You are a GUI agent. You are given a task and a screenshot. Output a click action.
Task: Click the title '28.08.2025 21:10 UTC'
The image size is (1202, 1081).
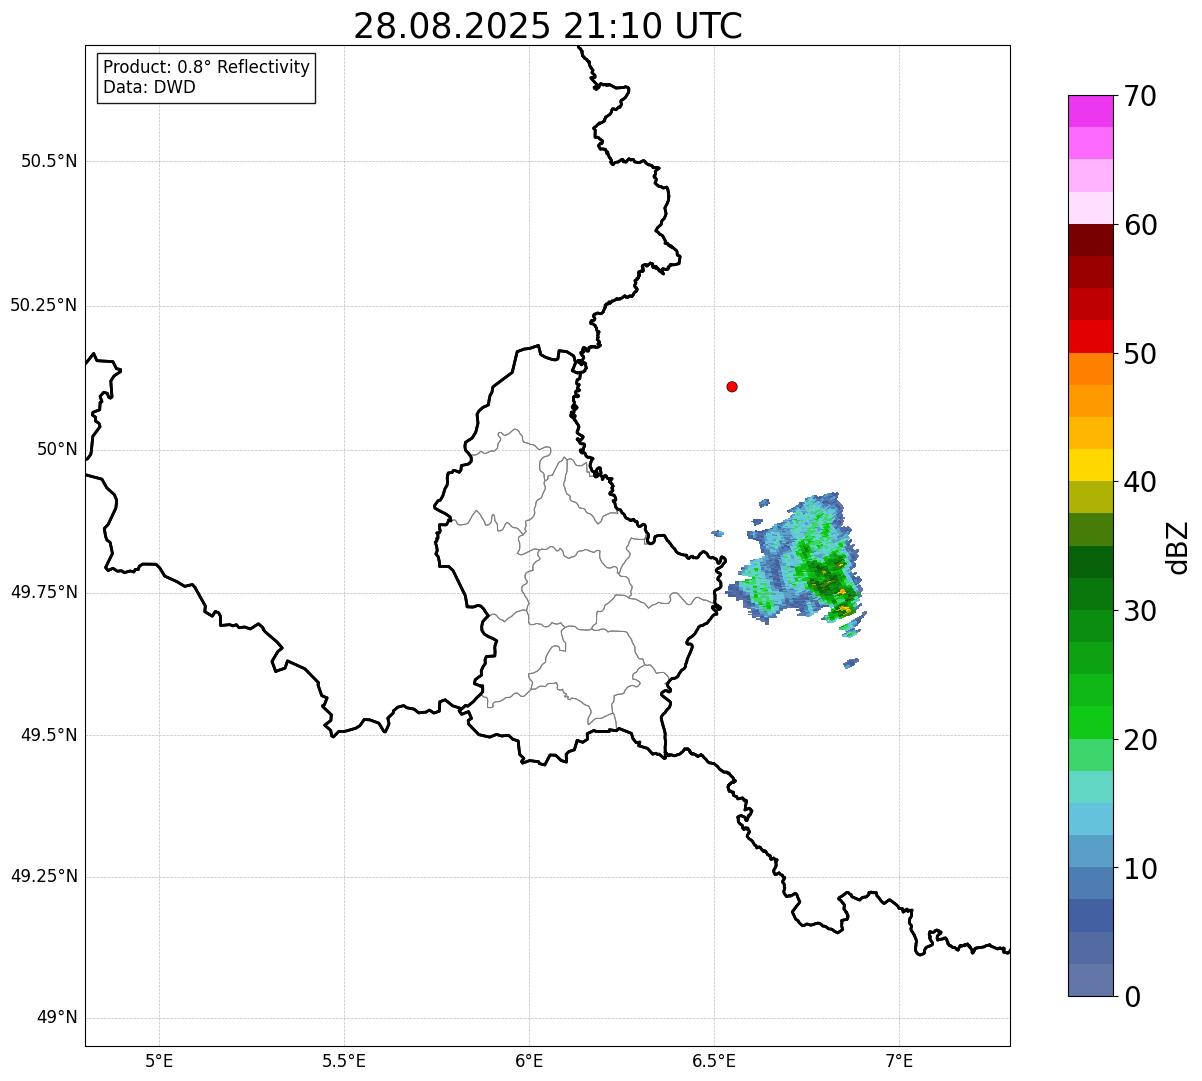(x=548, y=26)
